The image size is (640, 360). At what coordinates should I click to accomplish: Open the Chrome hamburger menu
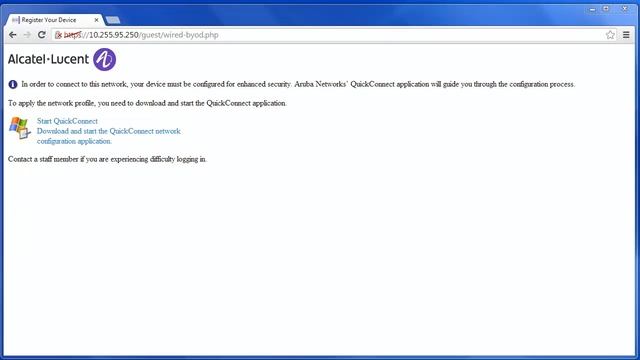coord(626,35)
